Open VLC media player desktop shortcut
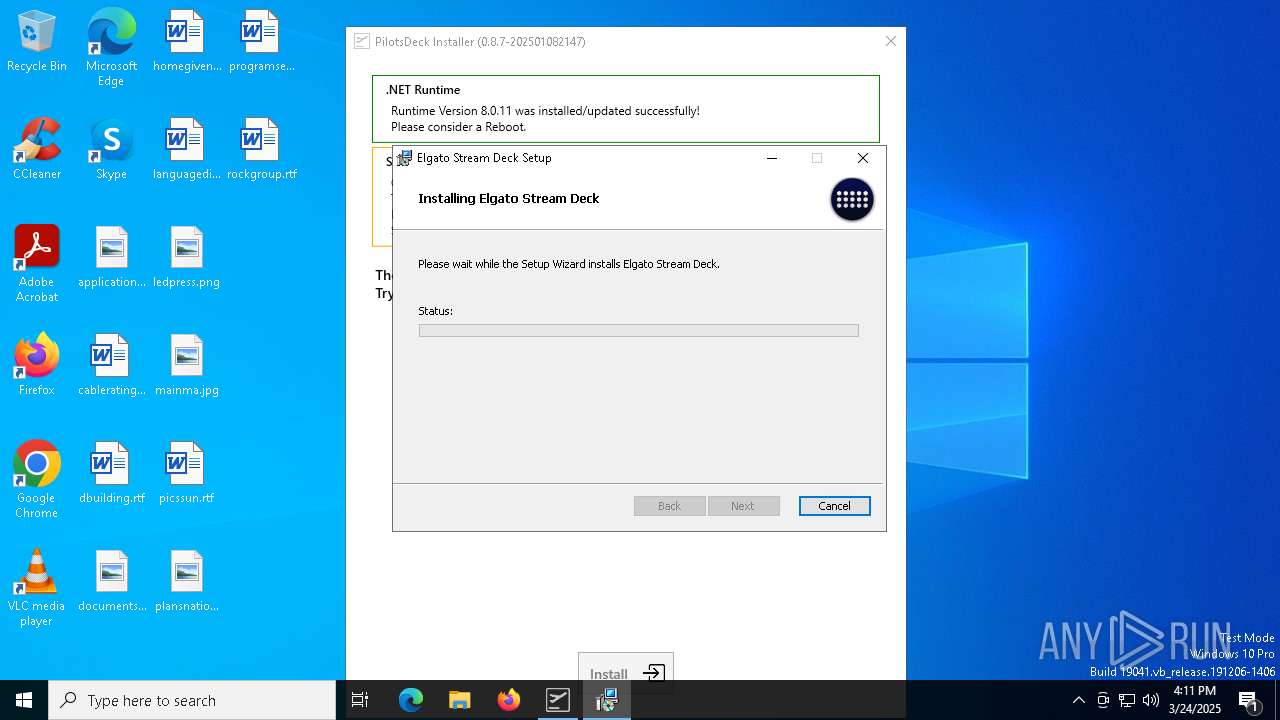This screenshot has width=1280, height=720. pos(37,588)
